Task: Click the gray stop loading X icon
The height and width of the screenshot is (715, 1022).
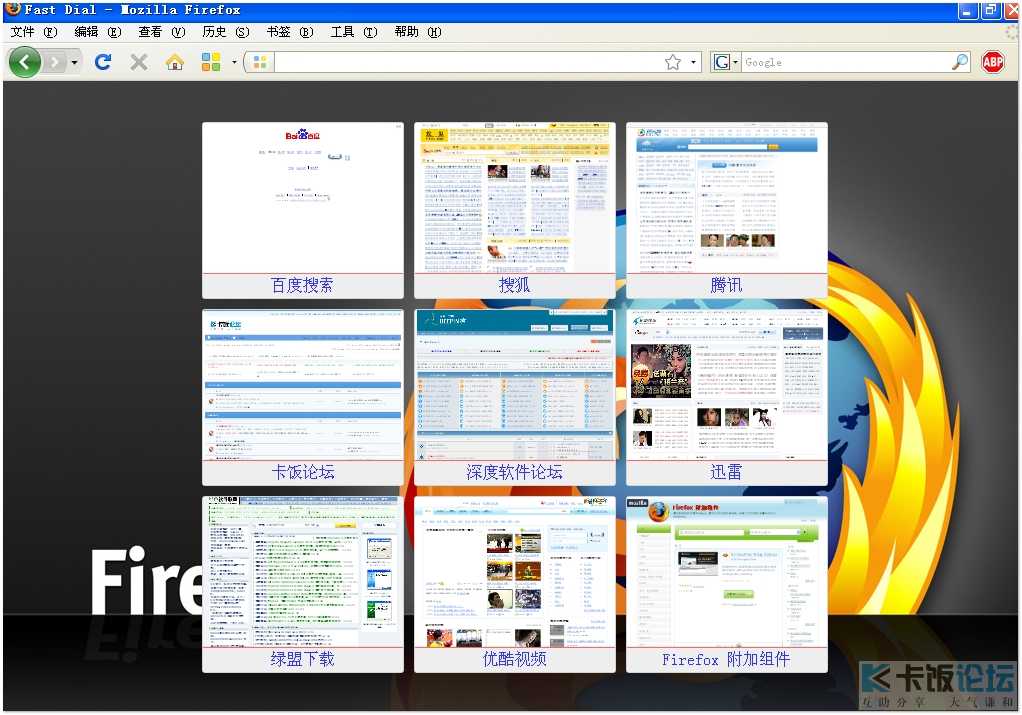Action: click(138, 63)
